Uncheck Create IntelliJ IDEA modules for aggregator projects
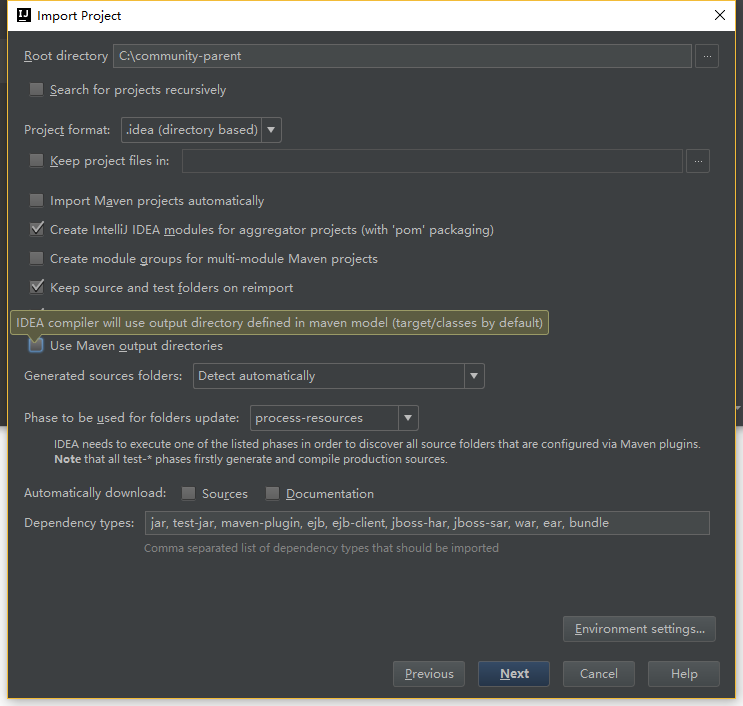The image size is (743, 706). [x=36, y=229]
